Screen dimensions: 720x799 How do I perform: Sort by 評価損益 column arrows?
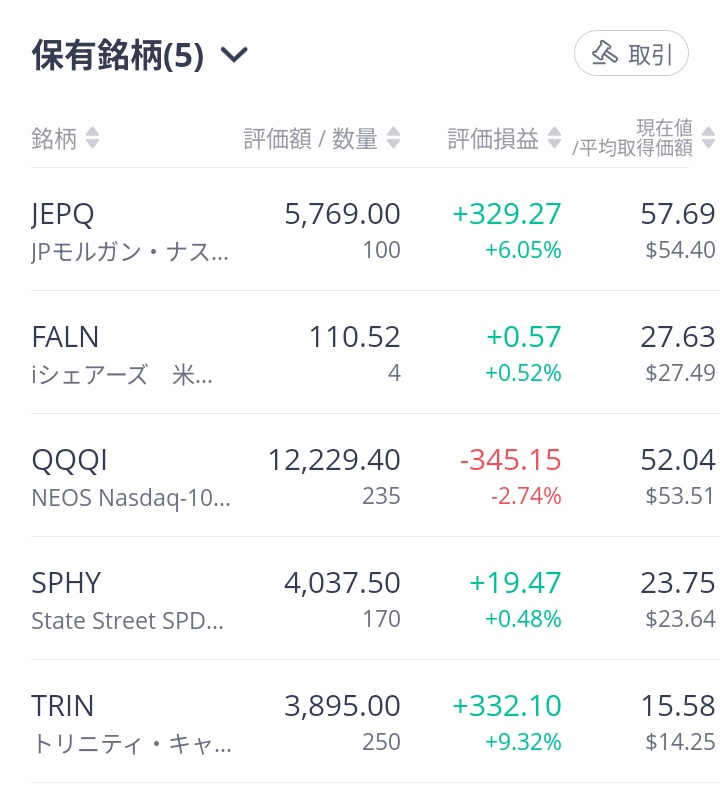click(554, 138)
